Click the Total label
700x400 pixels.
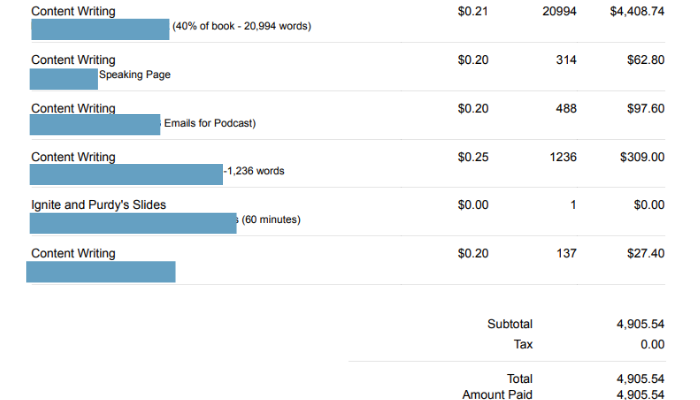tap(520, 379)
